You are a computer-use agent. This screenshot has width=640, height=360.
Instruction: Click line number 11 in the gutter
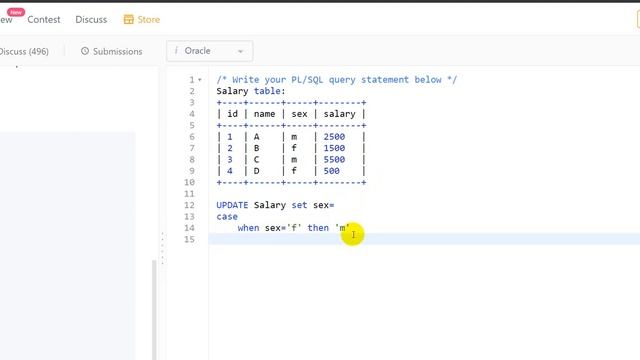coord(189,193)
